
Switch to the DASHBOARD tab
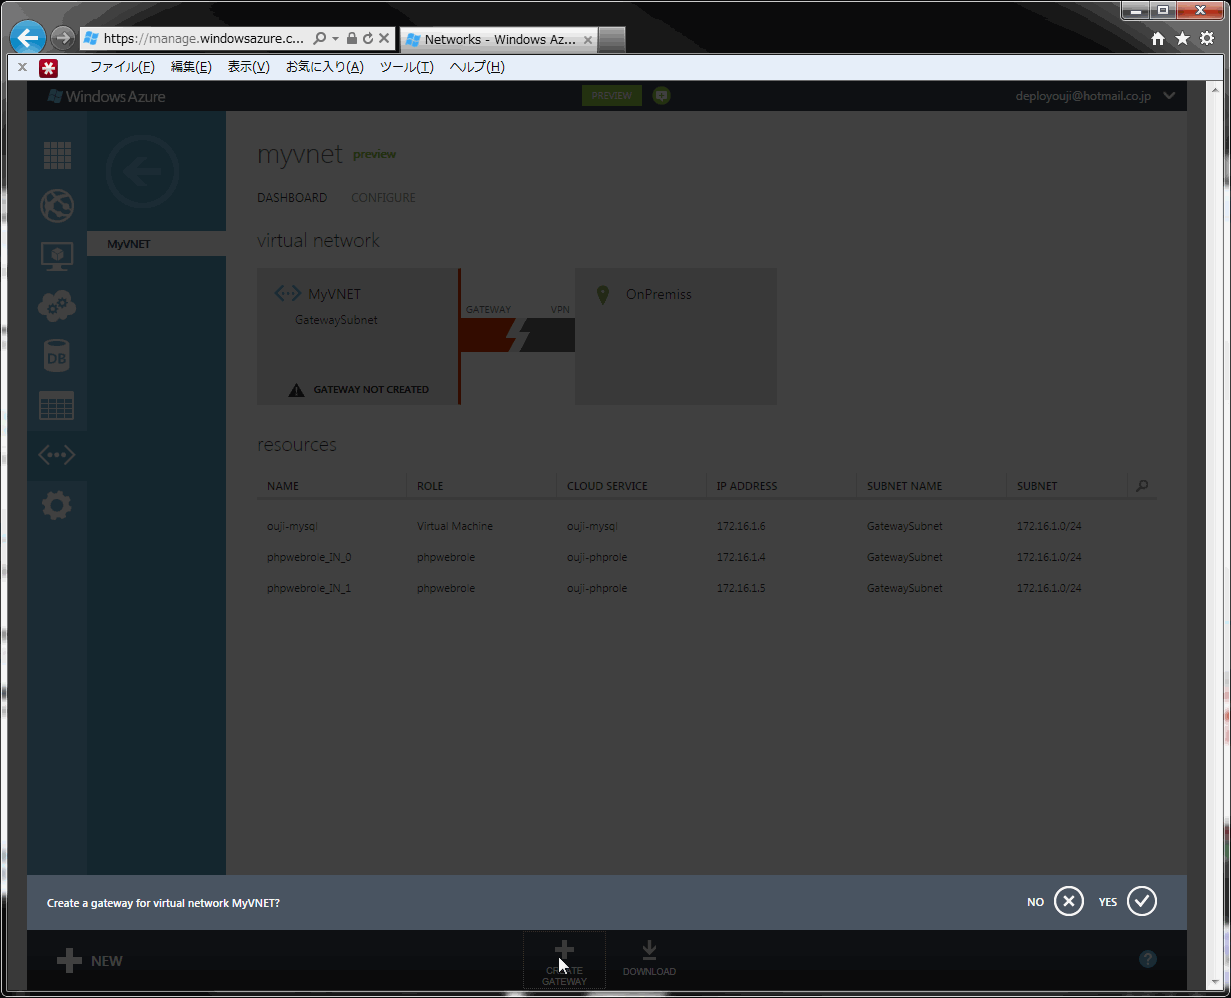(x=292, y=198)
